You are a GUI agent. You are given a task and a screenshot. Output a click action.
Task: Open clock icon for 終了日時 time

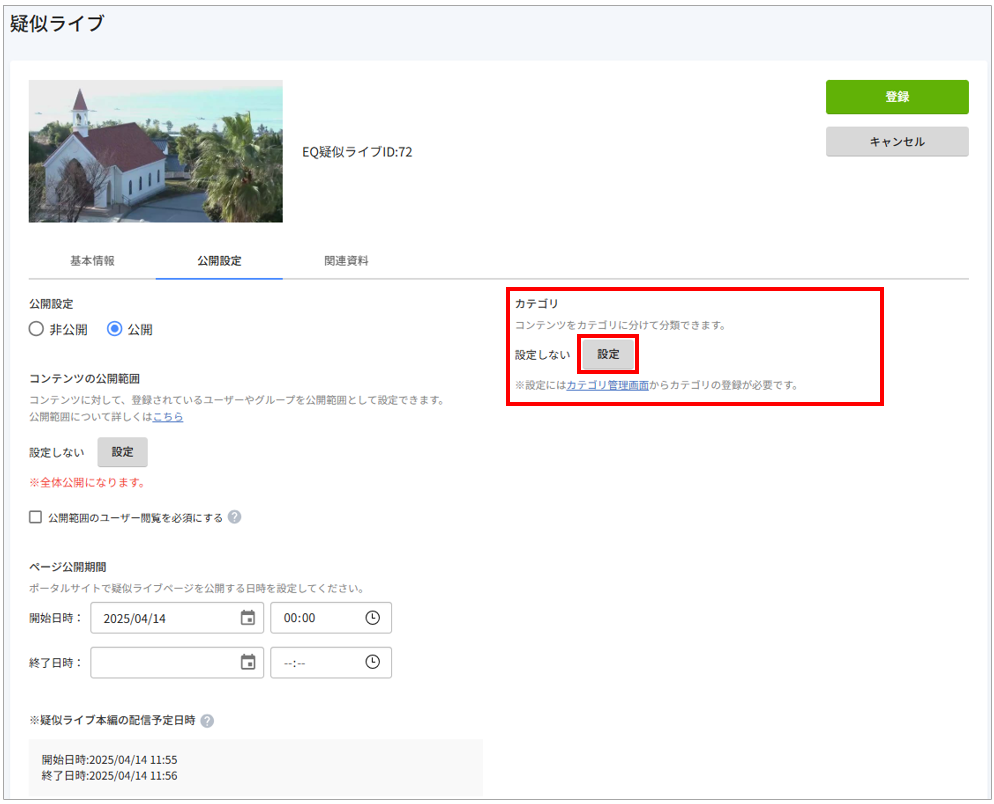click(x=373, y=662)
